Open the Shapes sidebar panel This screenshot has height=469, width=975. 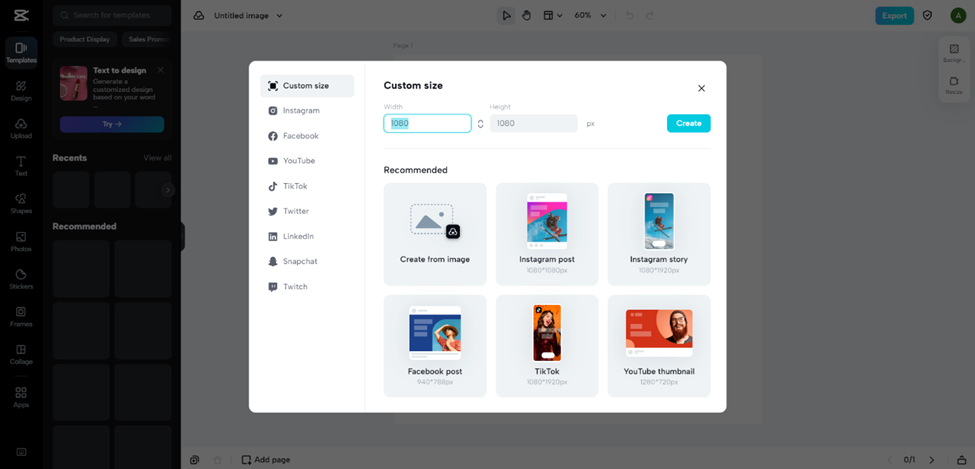point(21,203)
